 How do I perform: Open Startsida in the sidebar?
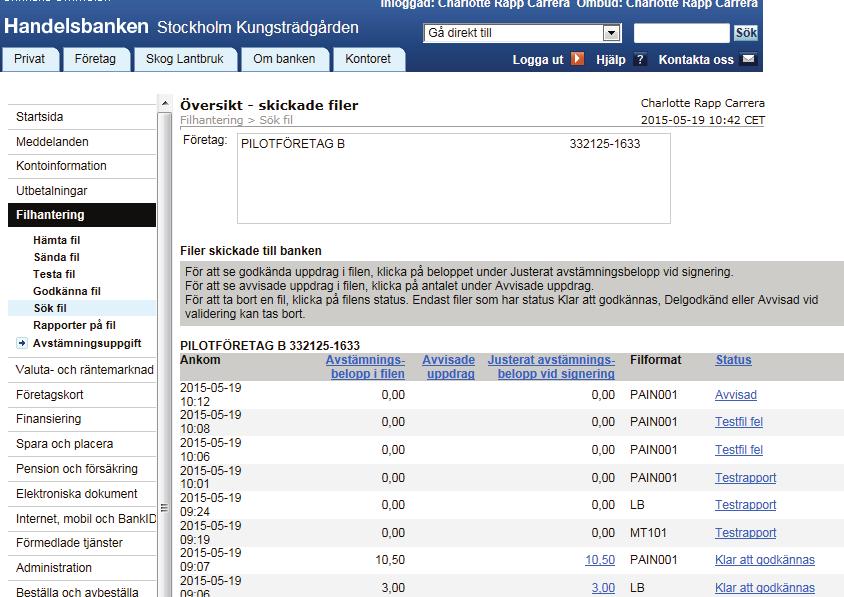click(82, 117)
